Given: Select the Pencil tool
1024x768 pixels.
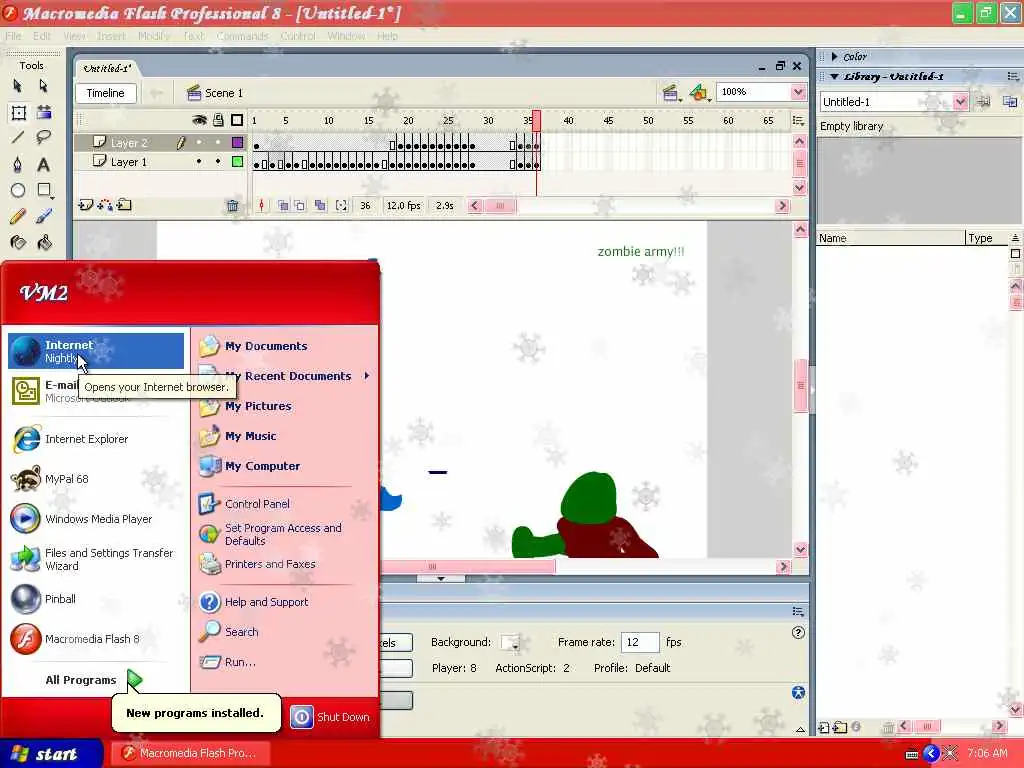Looking at the screenshot, I should pos(18,216).
